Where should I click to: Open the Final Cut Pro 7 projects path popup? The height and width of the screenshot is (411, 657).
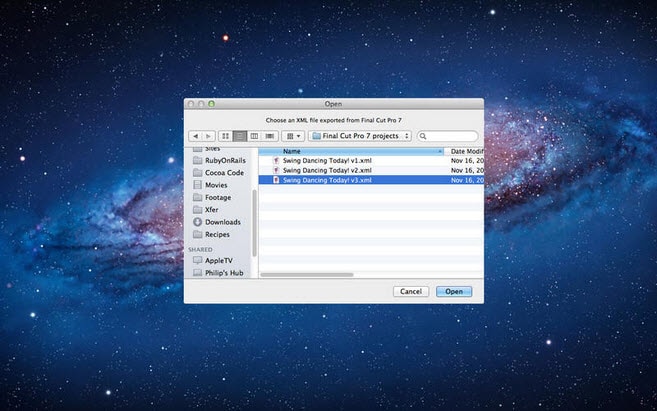pos(360,136)
